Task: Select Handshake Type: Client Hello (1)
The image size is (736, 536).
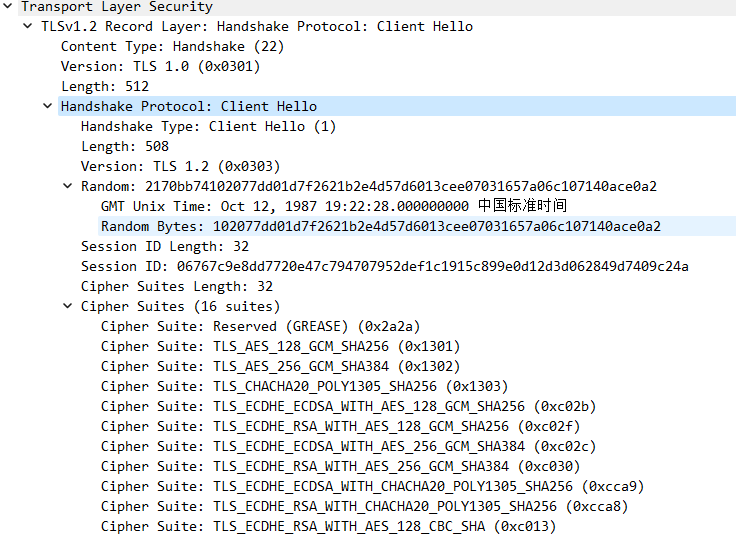Action: click(208, 126)
